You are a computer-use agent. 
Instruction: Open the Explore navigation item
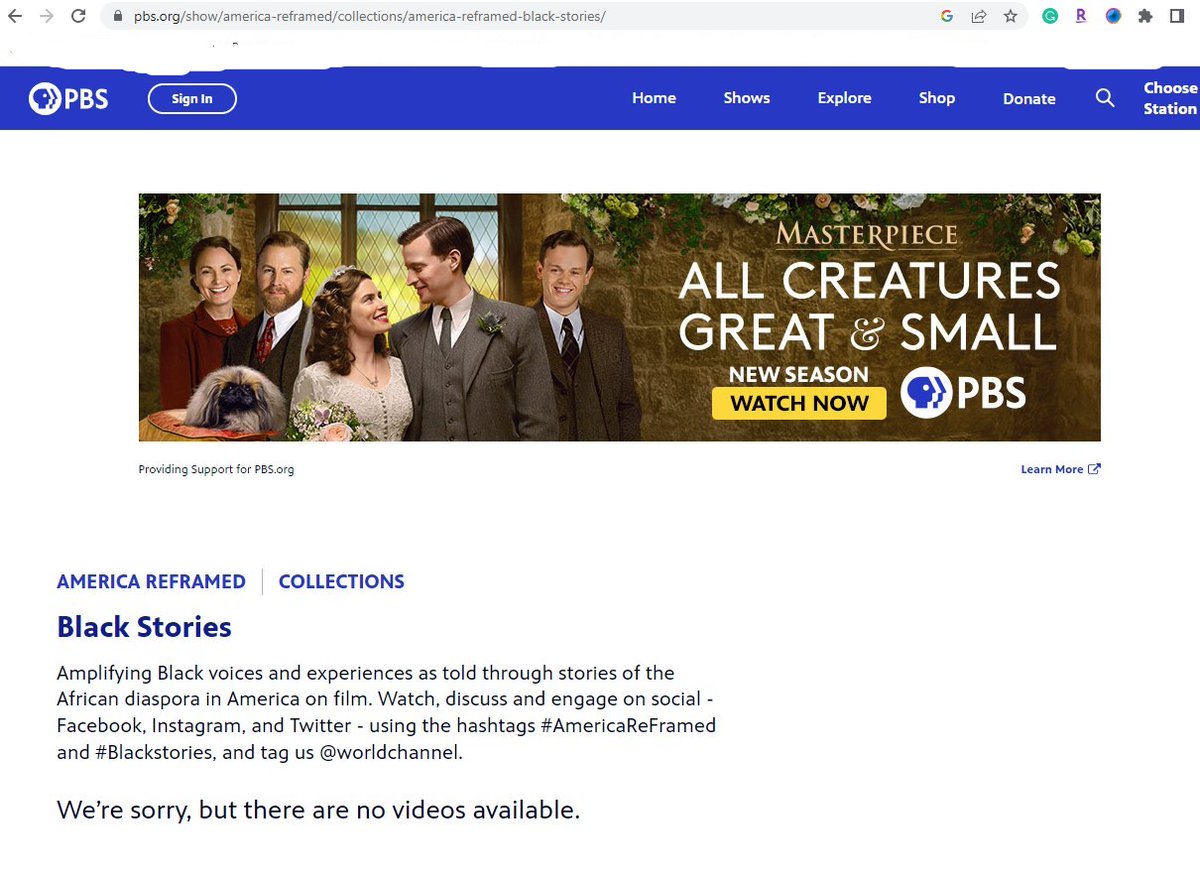pos(844,98)
